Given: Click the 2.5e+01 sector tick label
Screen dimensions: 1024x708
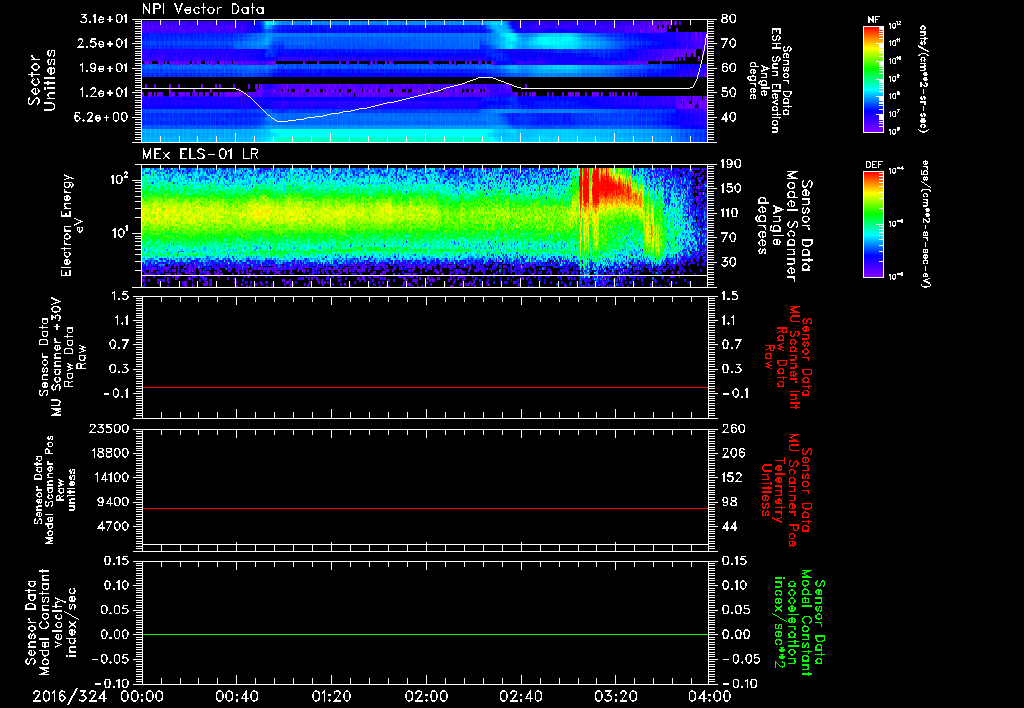Looking at the screenshot, I should 104,43.
